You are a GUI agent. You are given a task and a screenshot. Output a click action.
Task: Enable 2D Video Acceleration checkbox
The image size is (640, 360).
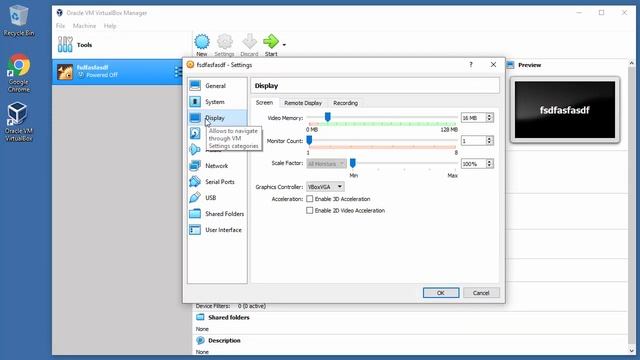click(x=310, y=210)
